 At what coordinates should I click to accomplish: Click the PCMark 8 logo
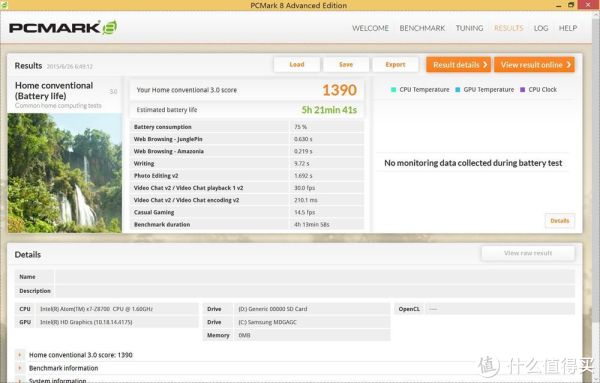tap(63, 28)
